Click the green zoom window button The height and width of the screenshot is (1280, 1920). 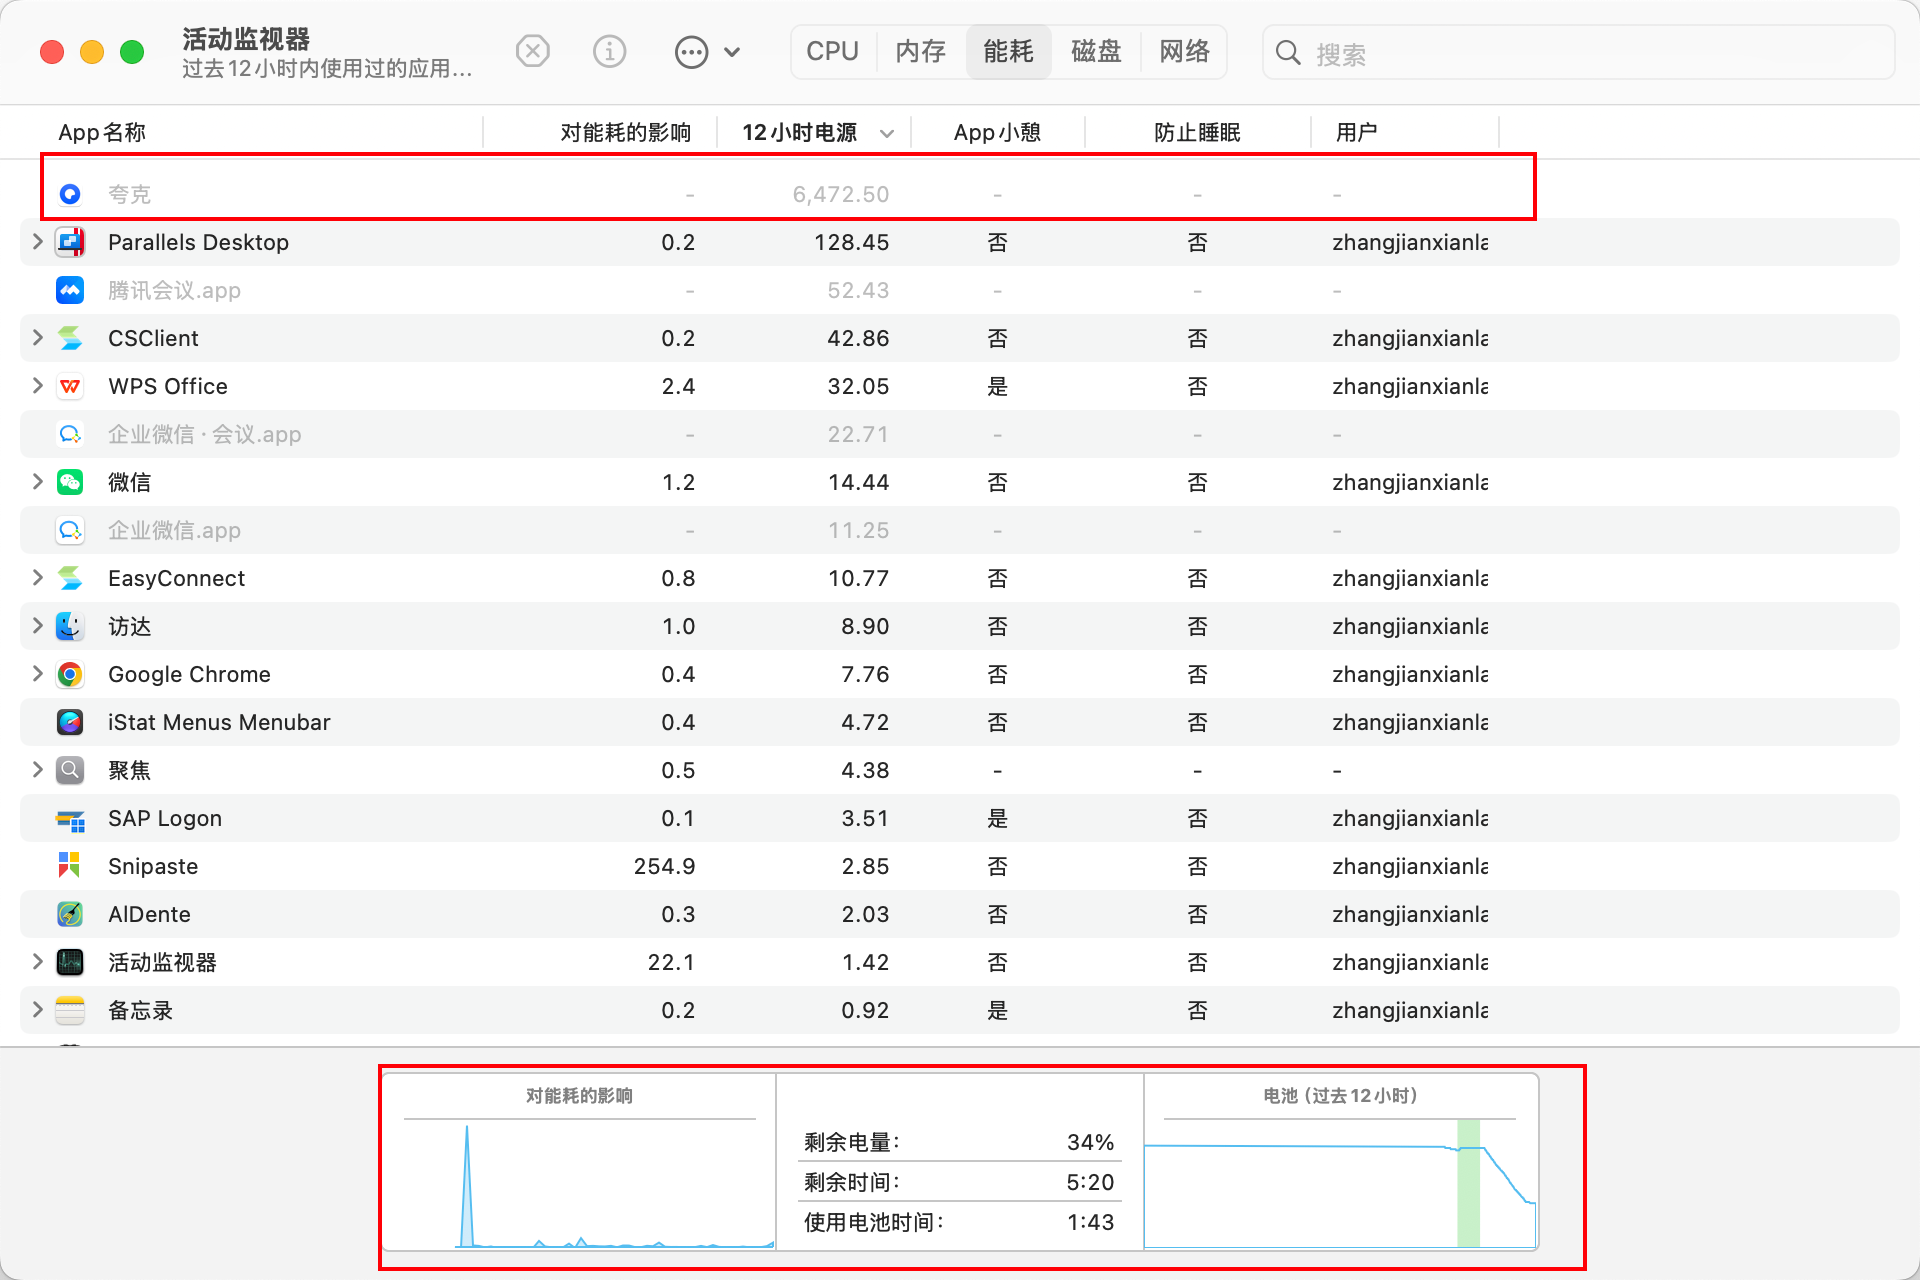[132, 52]
